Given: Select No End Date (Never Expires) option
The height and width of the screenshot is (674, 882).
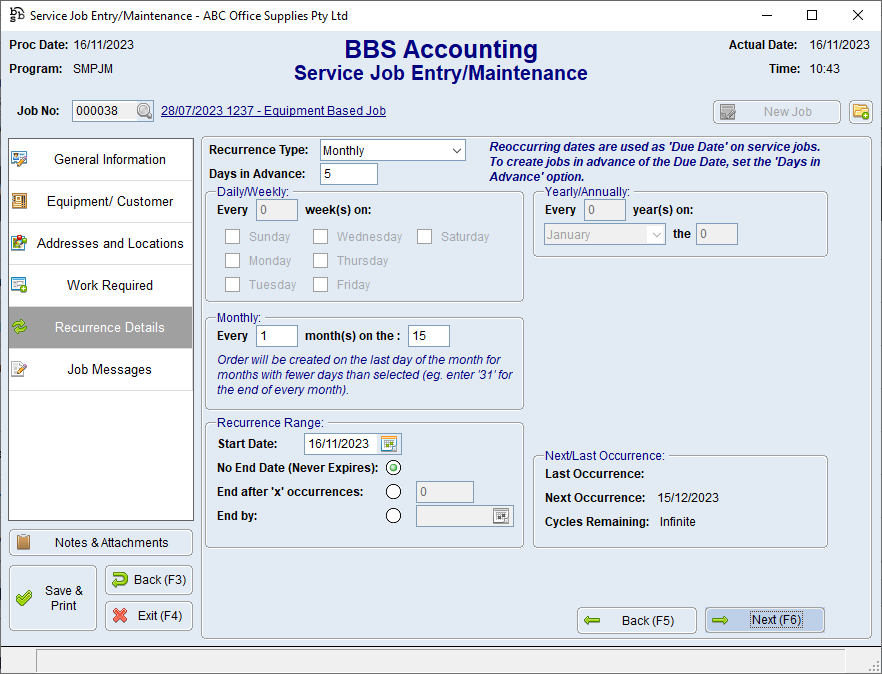Looking at the screenshot, I should click(x=393, y=467).
